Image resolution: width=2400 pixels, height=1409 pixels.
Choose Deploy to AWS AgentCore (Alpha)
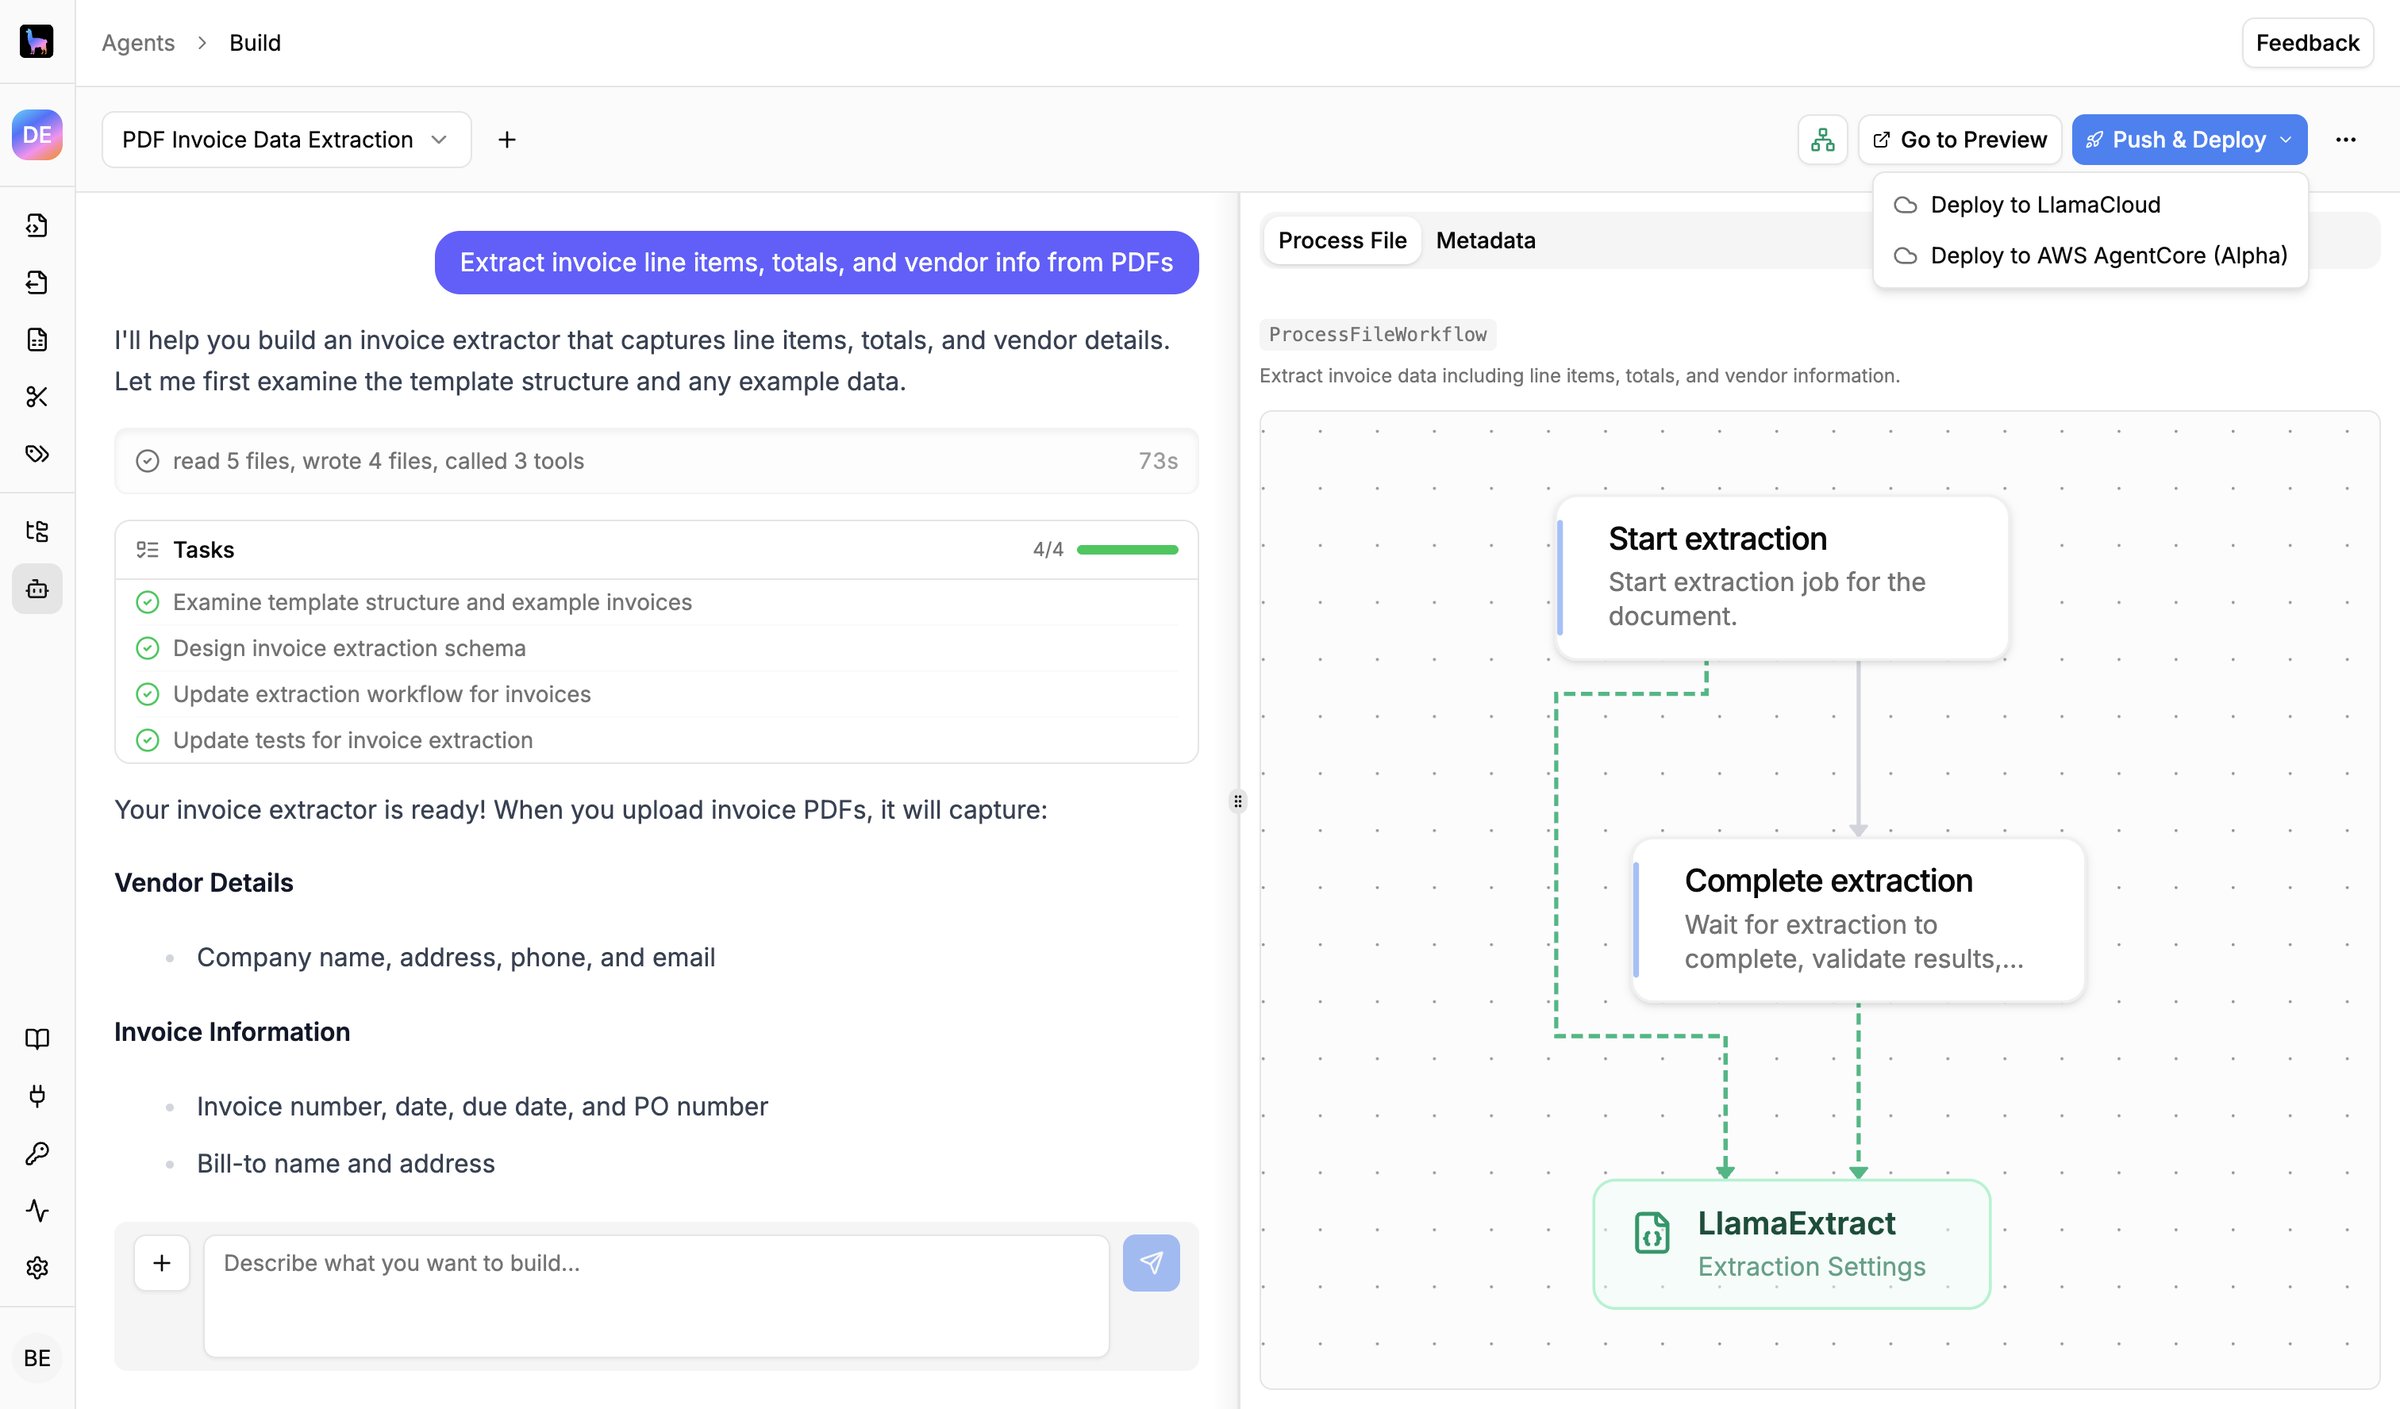(x=2091, y=256)
